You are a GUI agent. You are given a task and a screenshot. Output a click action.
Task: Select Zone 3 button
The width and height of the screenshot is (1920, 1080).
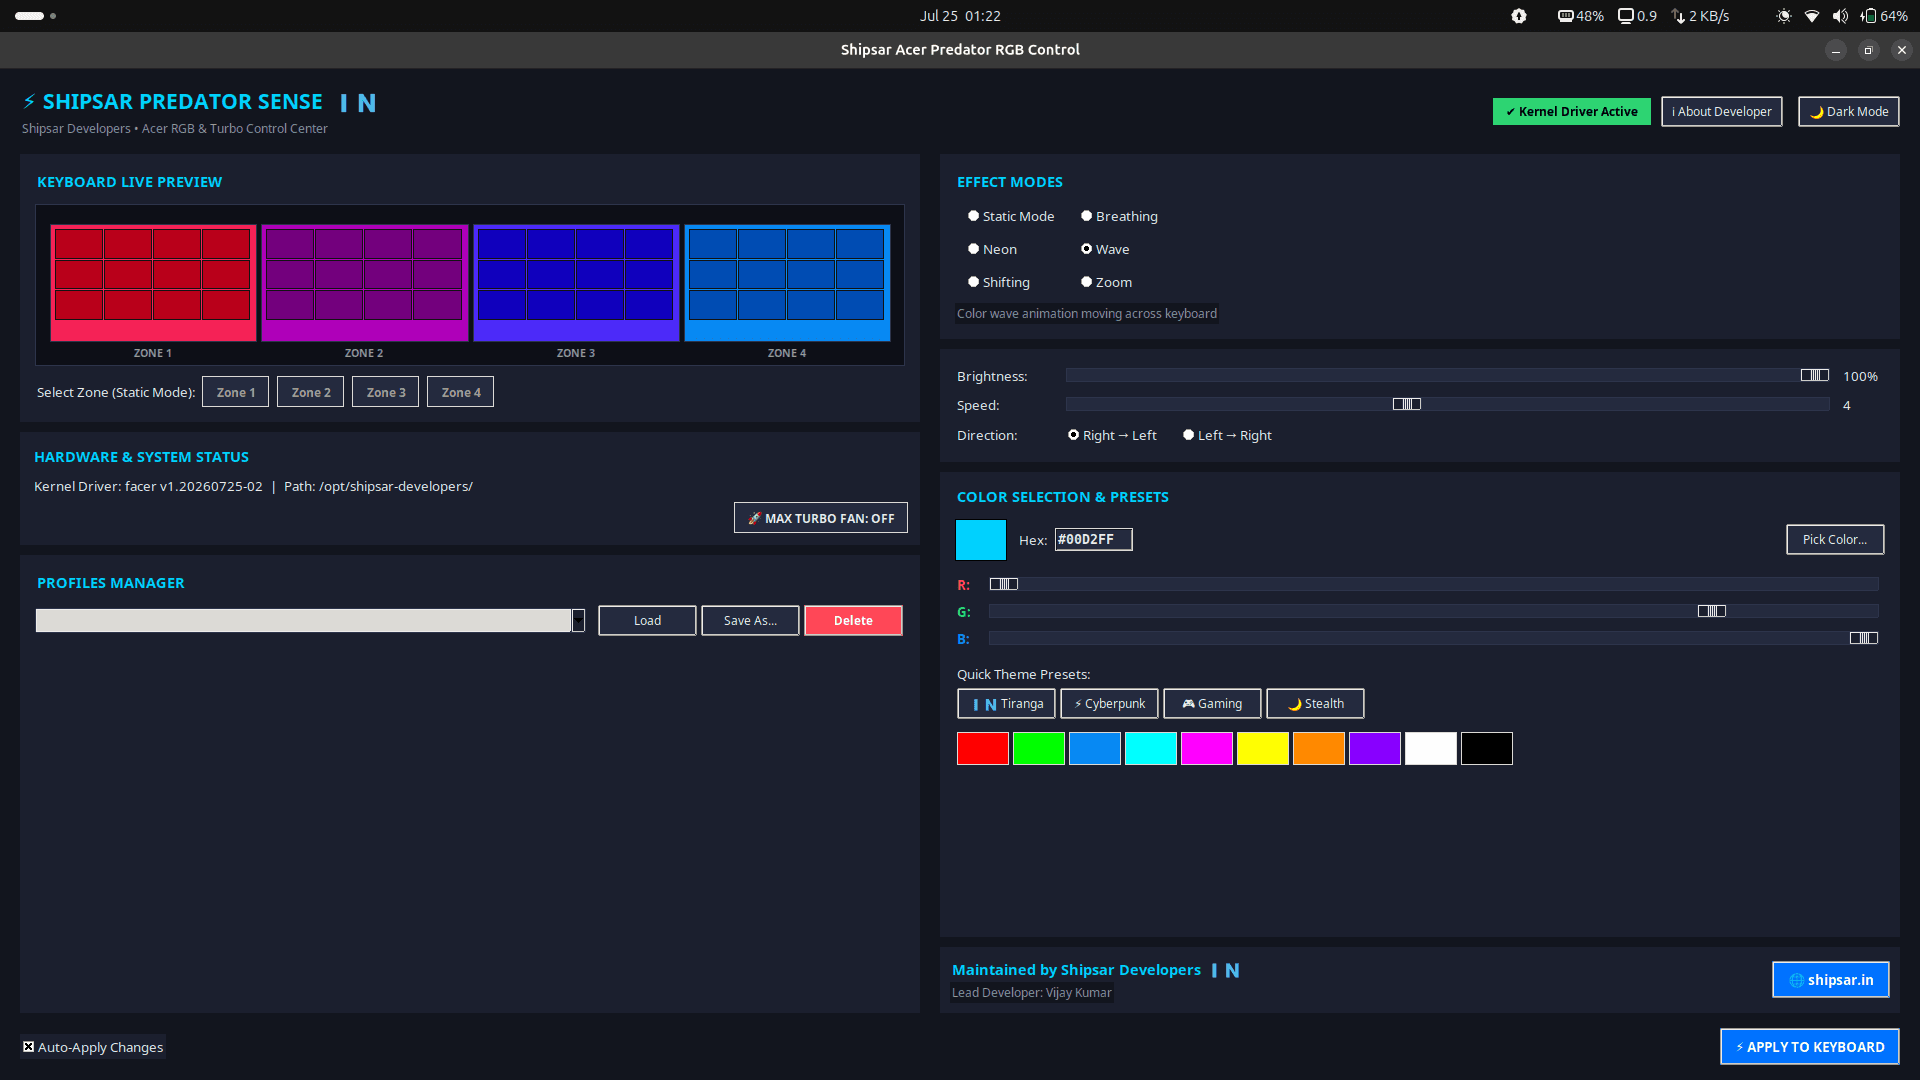coord(385,392)
